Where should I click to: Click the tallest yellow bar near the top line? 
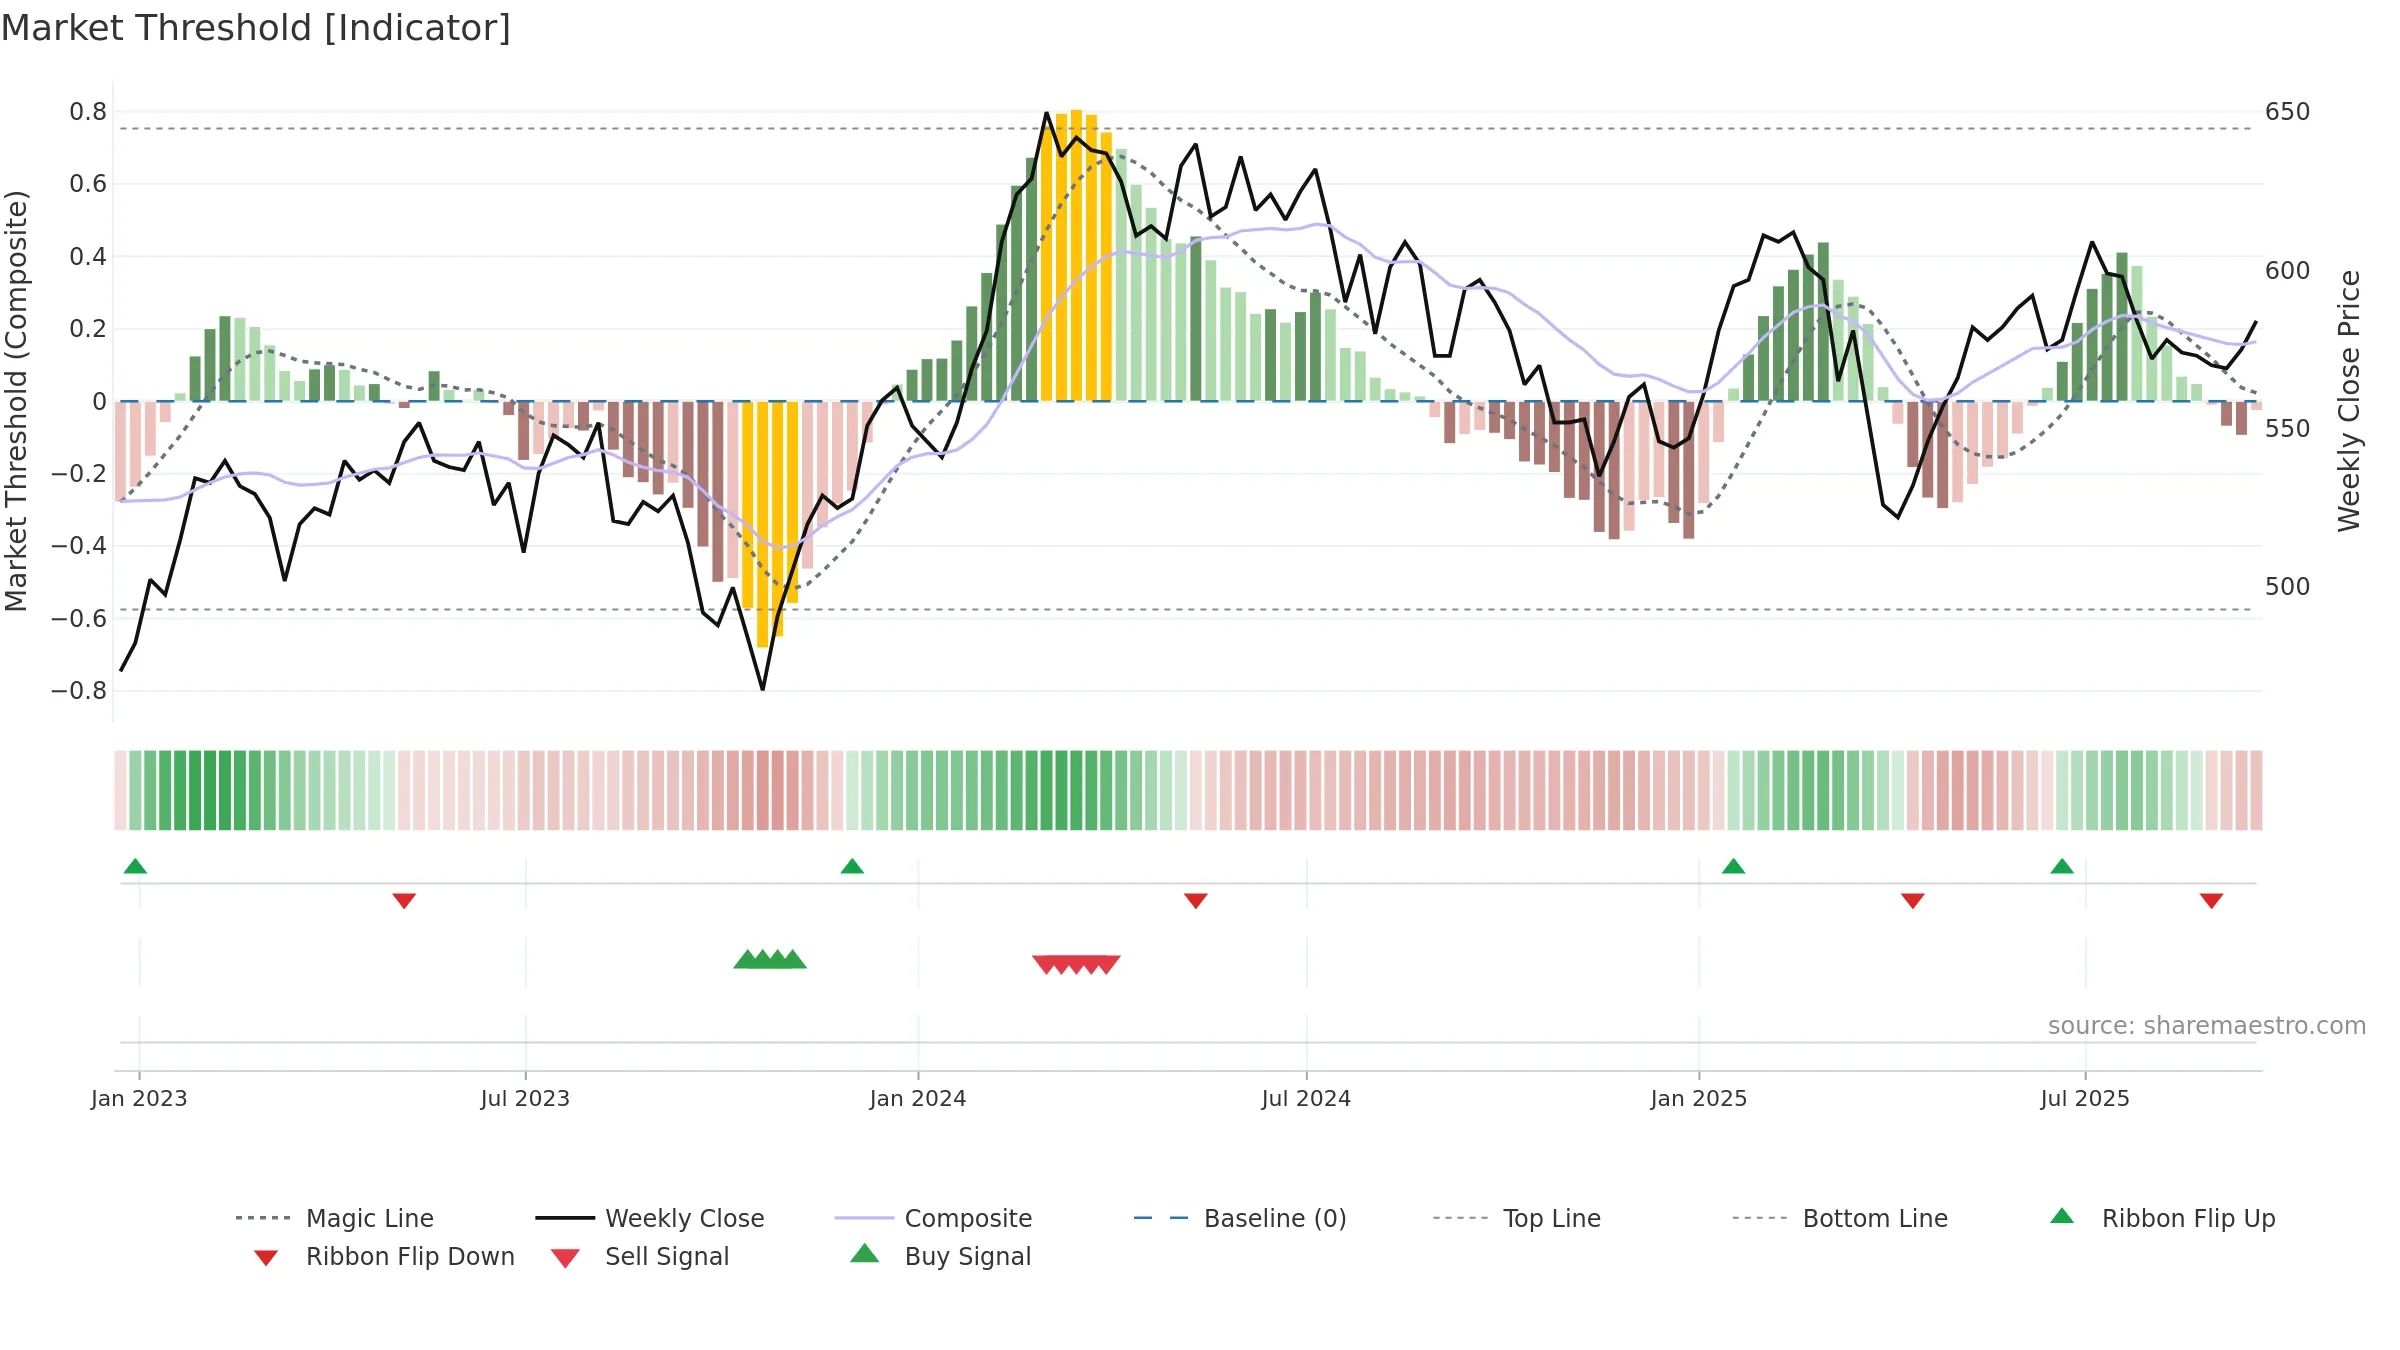(1076, 256)
